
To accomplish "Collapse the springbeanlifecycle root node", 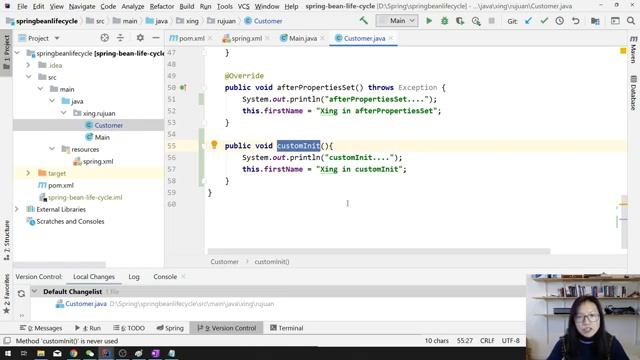I will [x=17, y=53].
